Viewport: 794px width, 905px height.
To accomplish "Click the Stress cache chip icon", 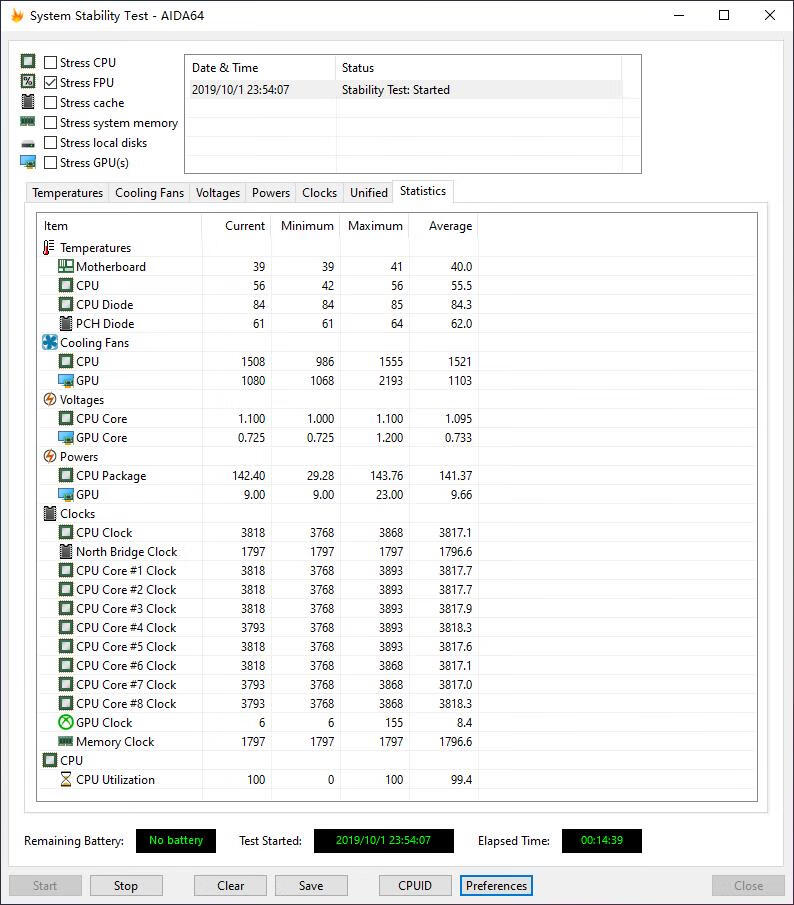I will pyautogui.click(x=28, y=102).
